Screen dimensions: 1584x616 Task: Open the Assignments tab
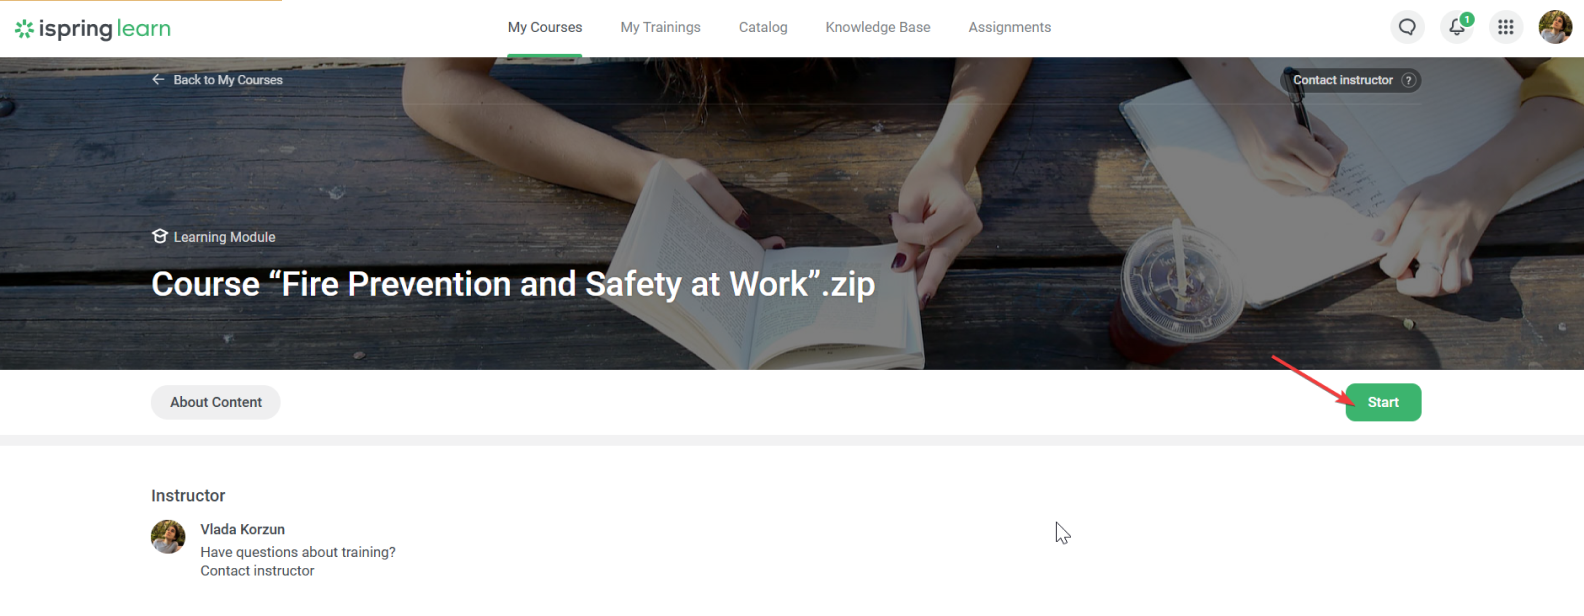(x=1009, y=27)
